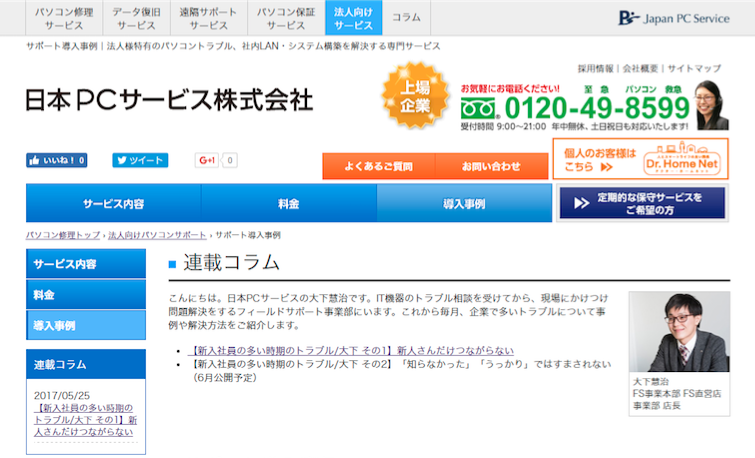Click the 受付時間 9:00〜21:00 text

(503, 127)
